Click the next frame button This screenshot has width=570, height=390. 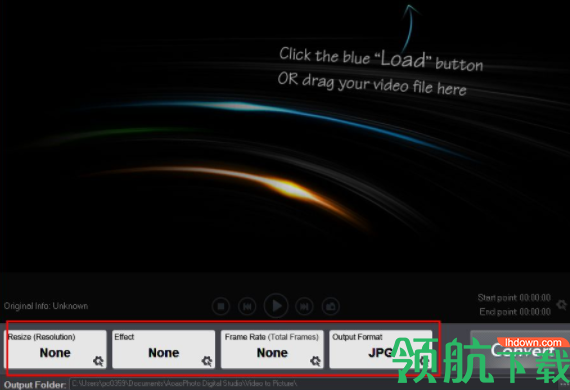(304, 306)
